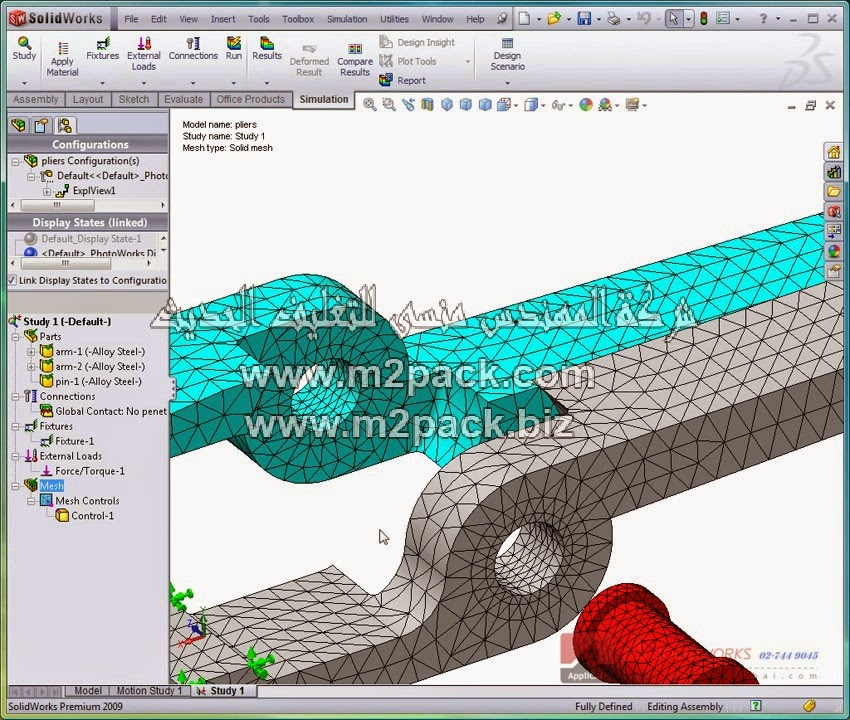Screen dimensions: 850x720
Task: Click the Help question mark icon
Action: click(x=763, y=19)
